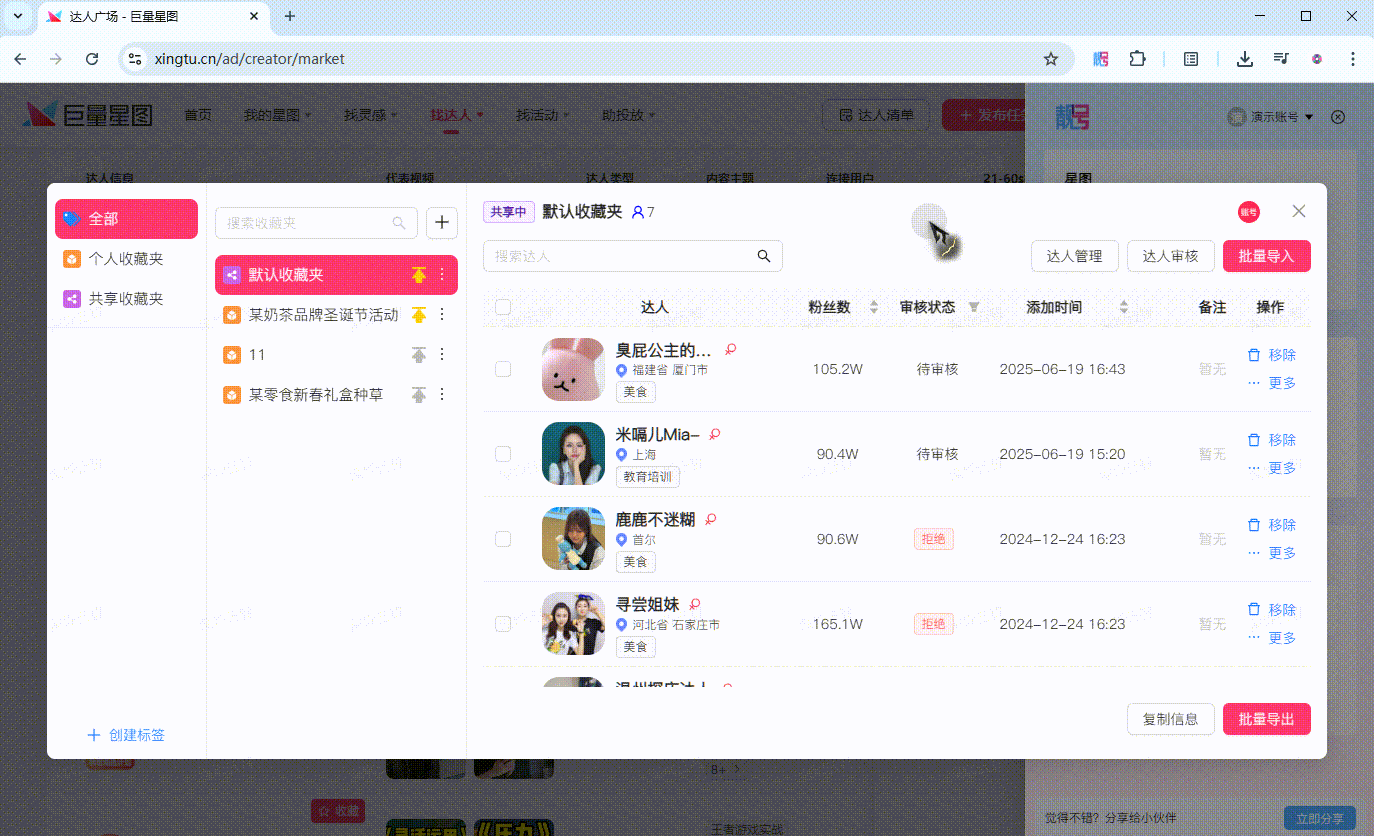
Task: Tick the checkbox for 米嘱儿Mia-
Action: pos(503,454)
